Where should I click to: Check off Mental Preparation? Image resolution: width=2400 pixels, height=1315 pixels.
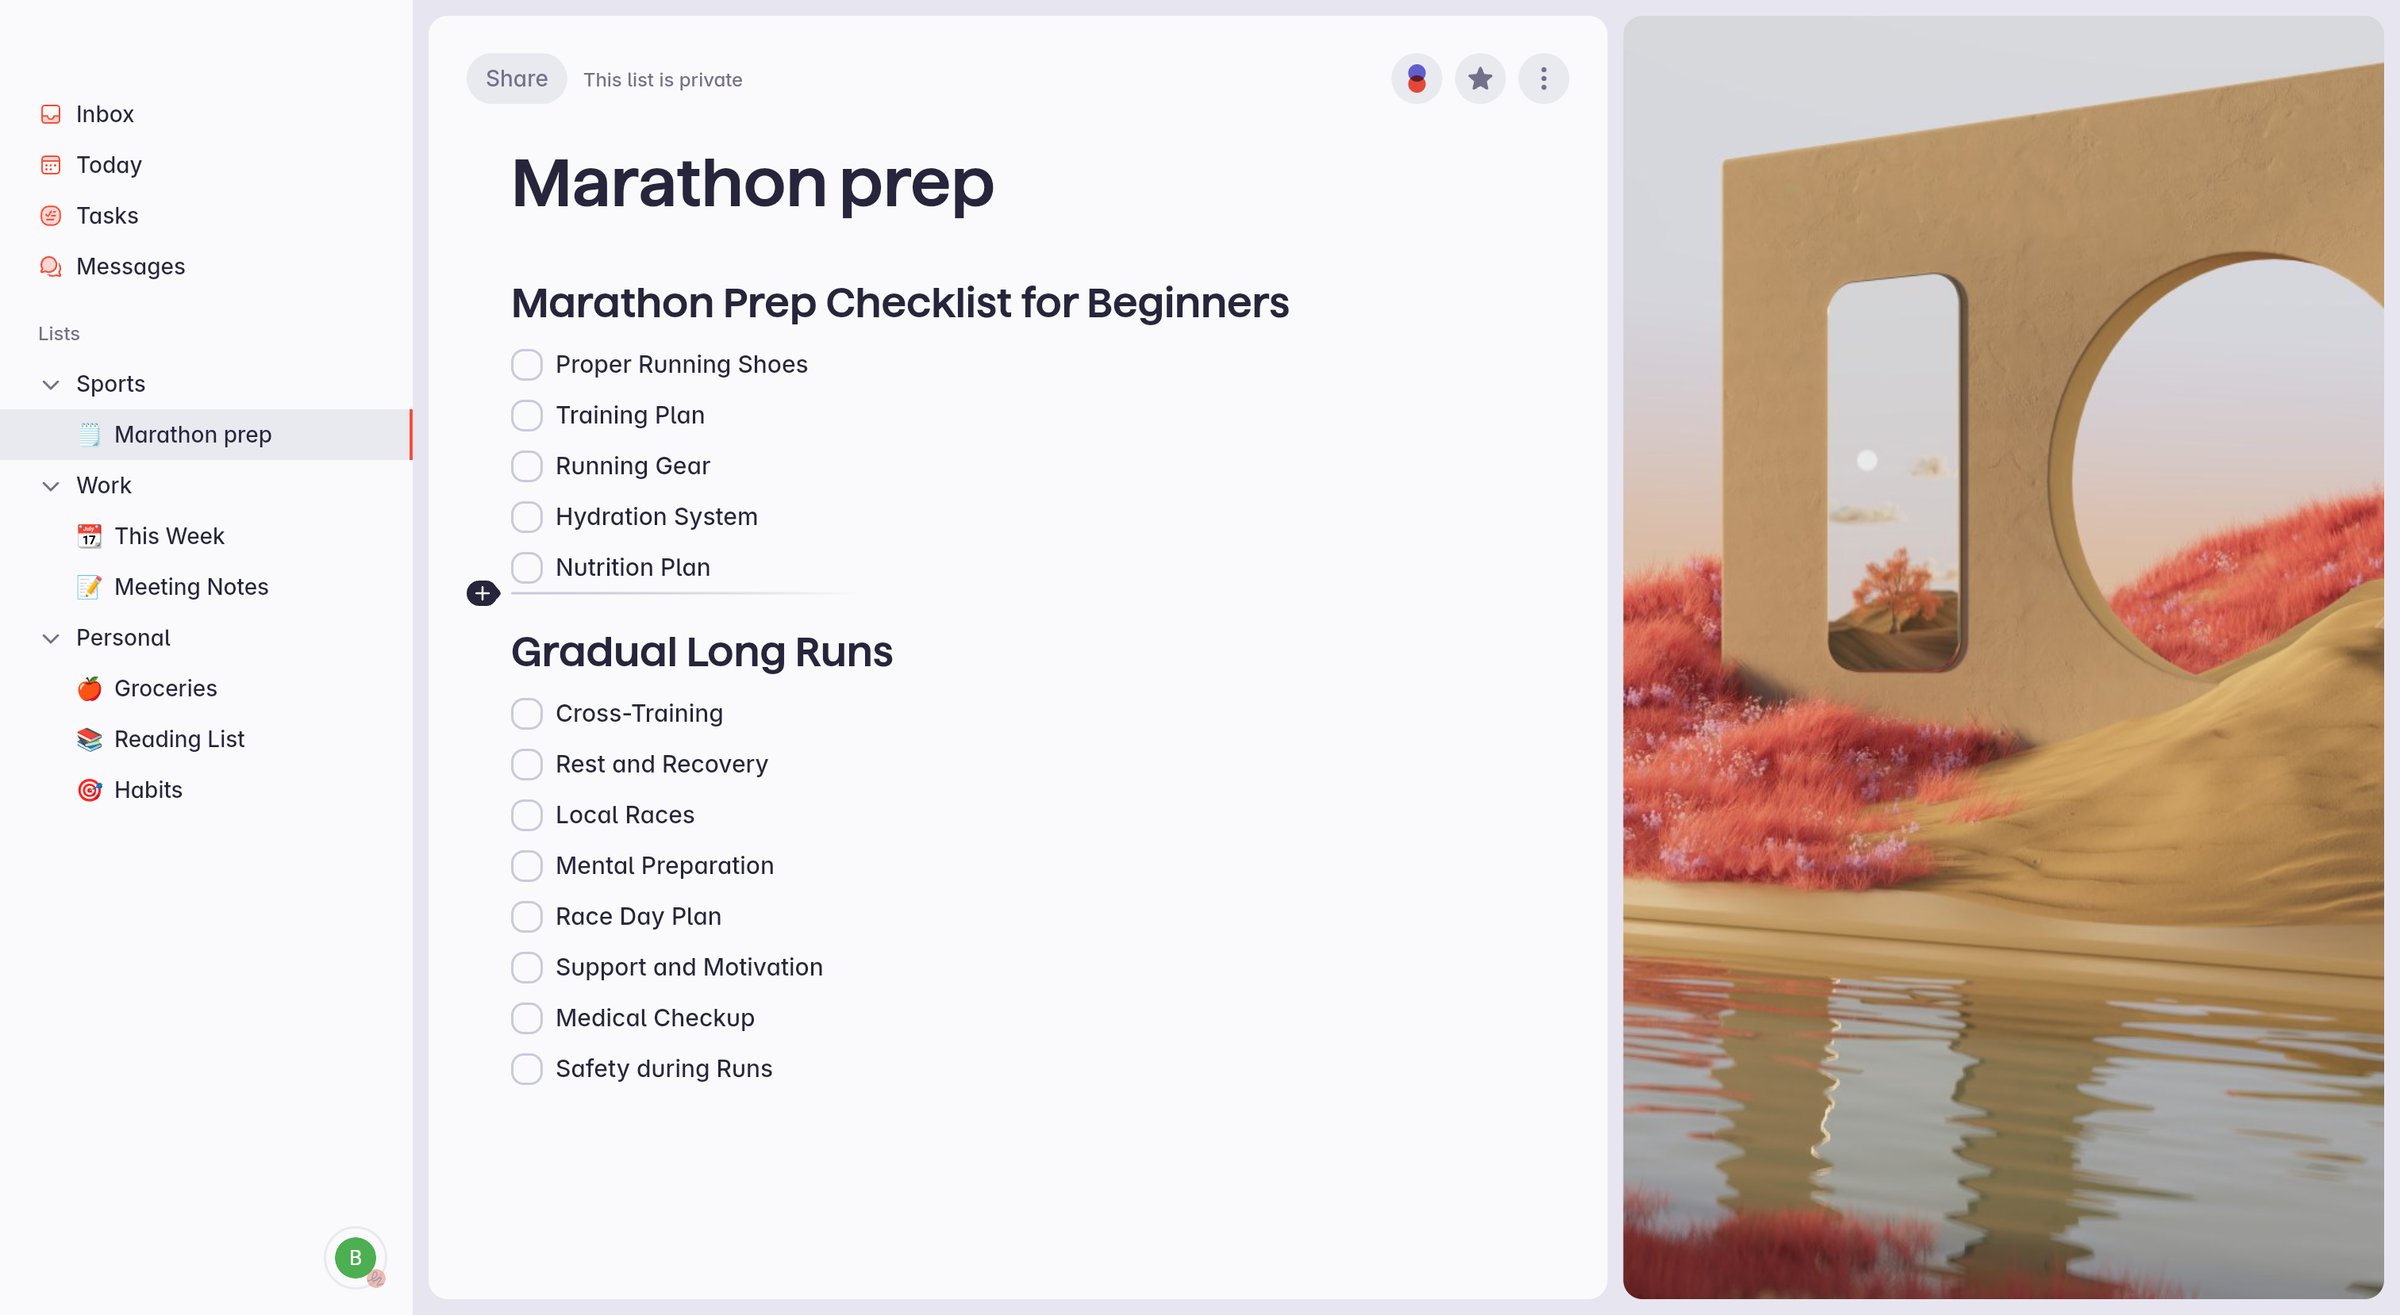click(527, 866)
